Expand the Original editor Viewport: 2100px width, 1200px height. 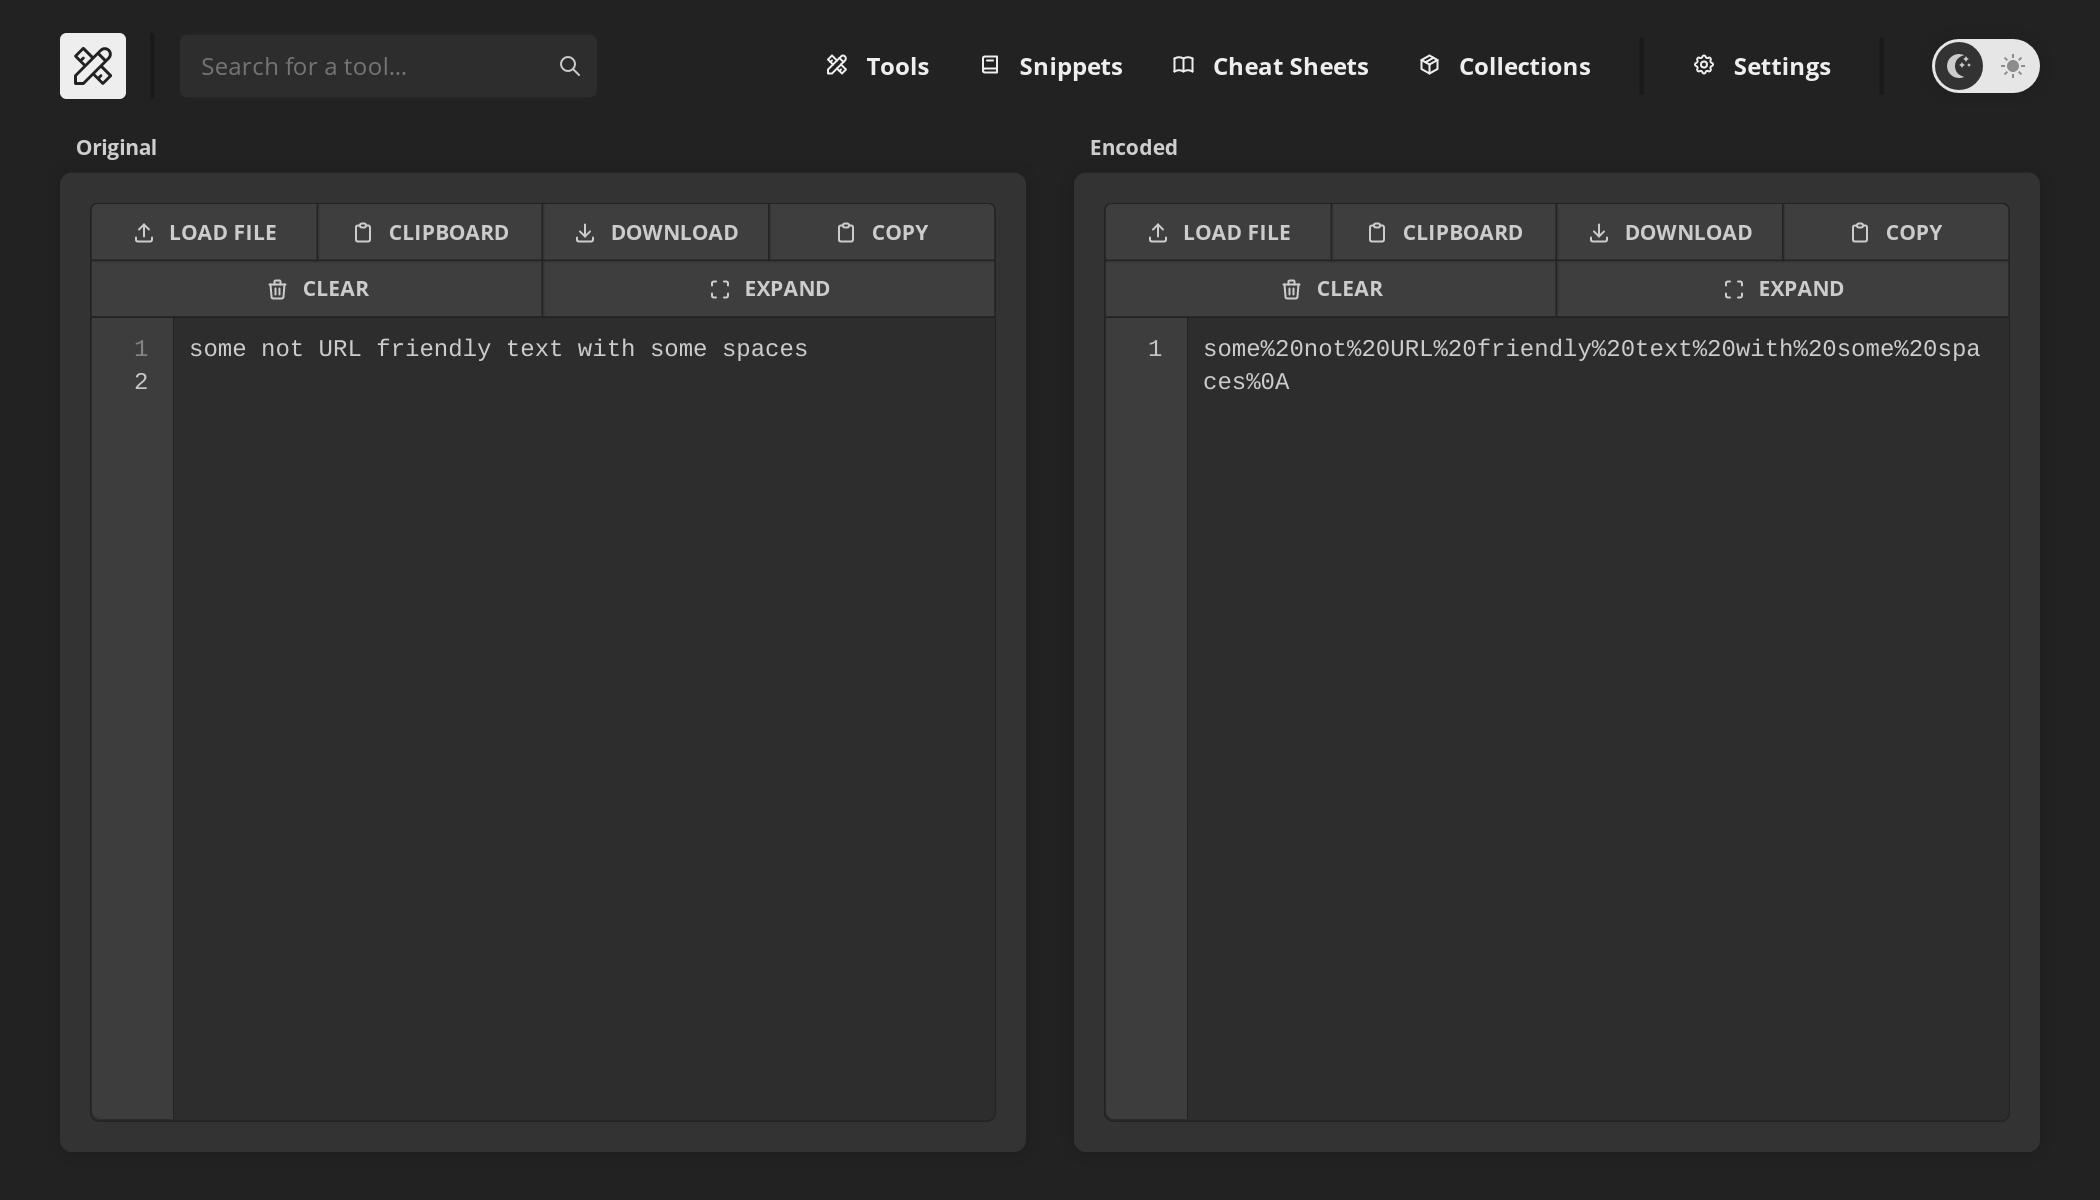point(769,289)
